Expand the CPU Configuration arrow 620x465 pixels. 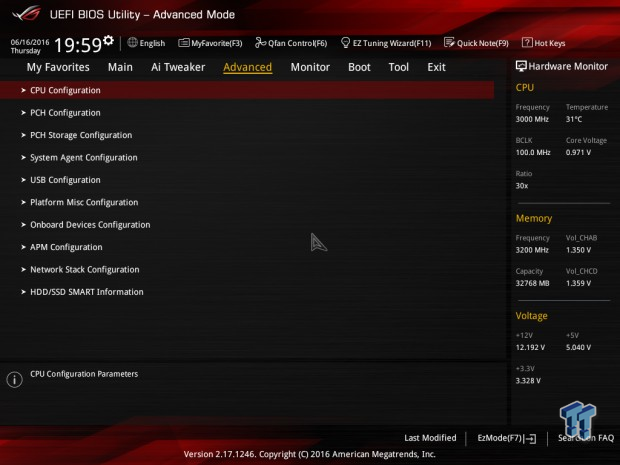(23, 91)
